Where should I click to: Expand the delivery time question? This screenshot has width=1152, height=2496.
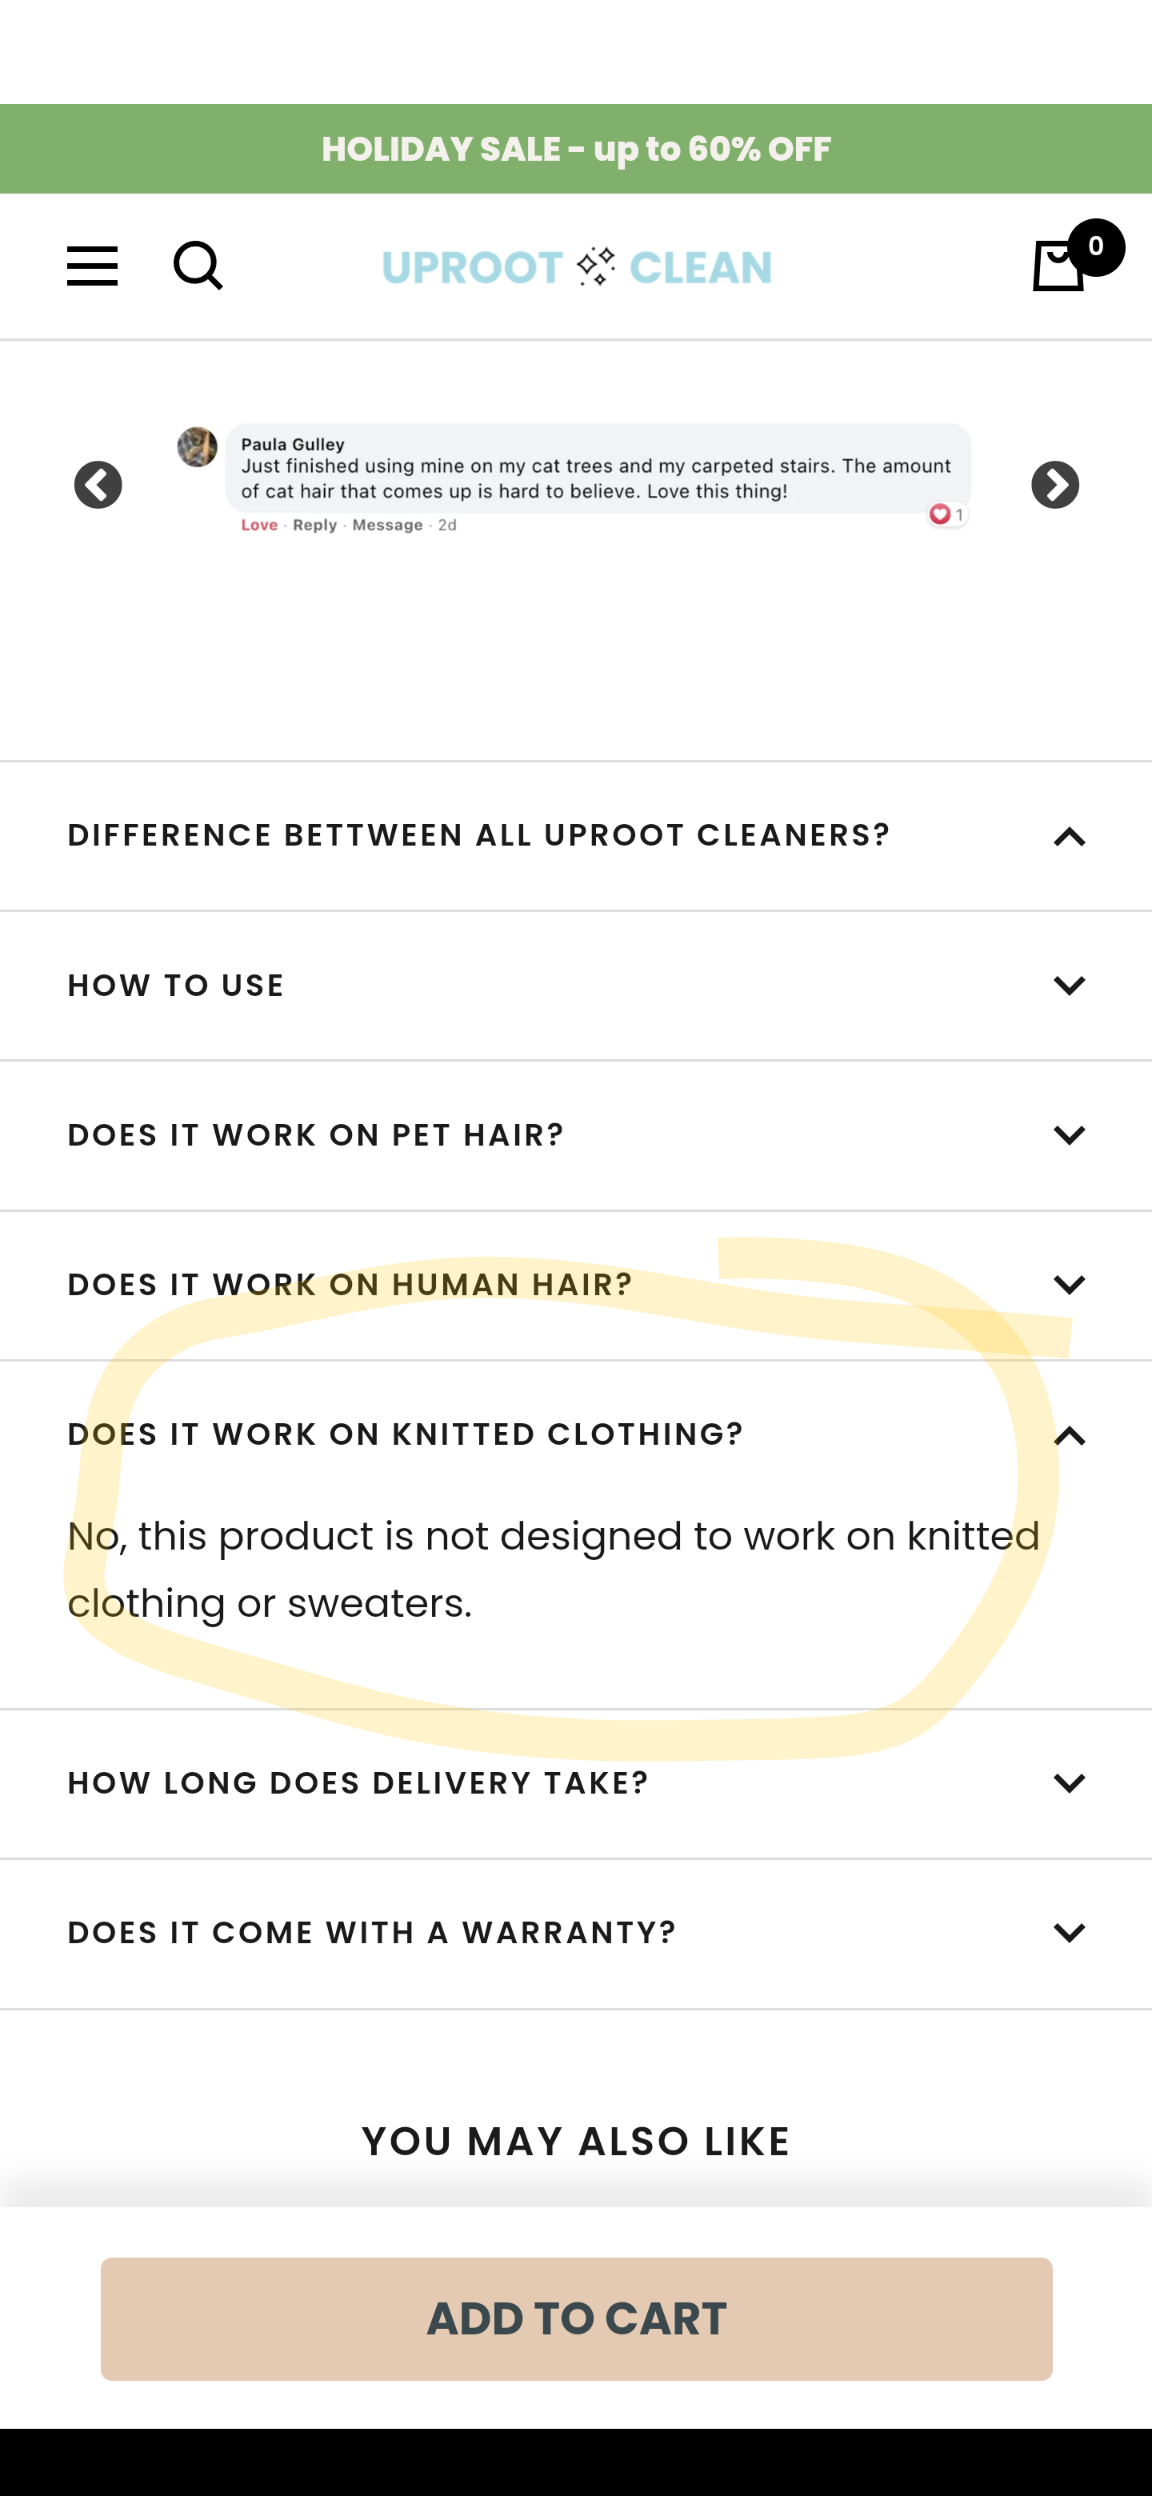(1069, 1784)
